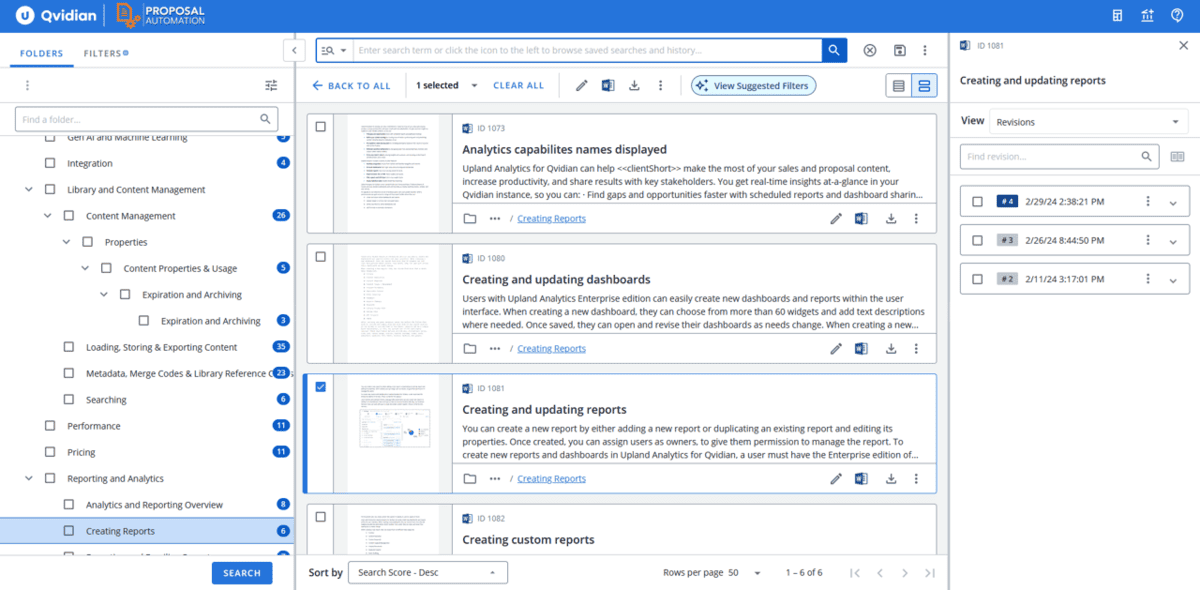Open ID 1081 in Word via toolbar icon
The image size is (1200, 590).
(608, 85)
